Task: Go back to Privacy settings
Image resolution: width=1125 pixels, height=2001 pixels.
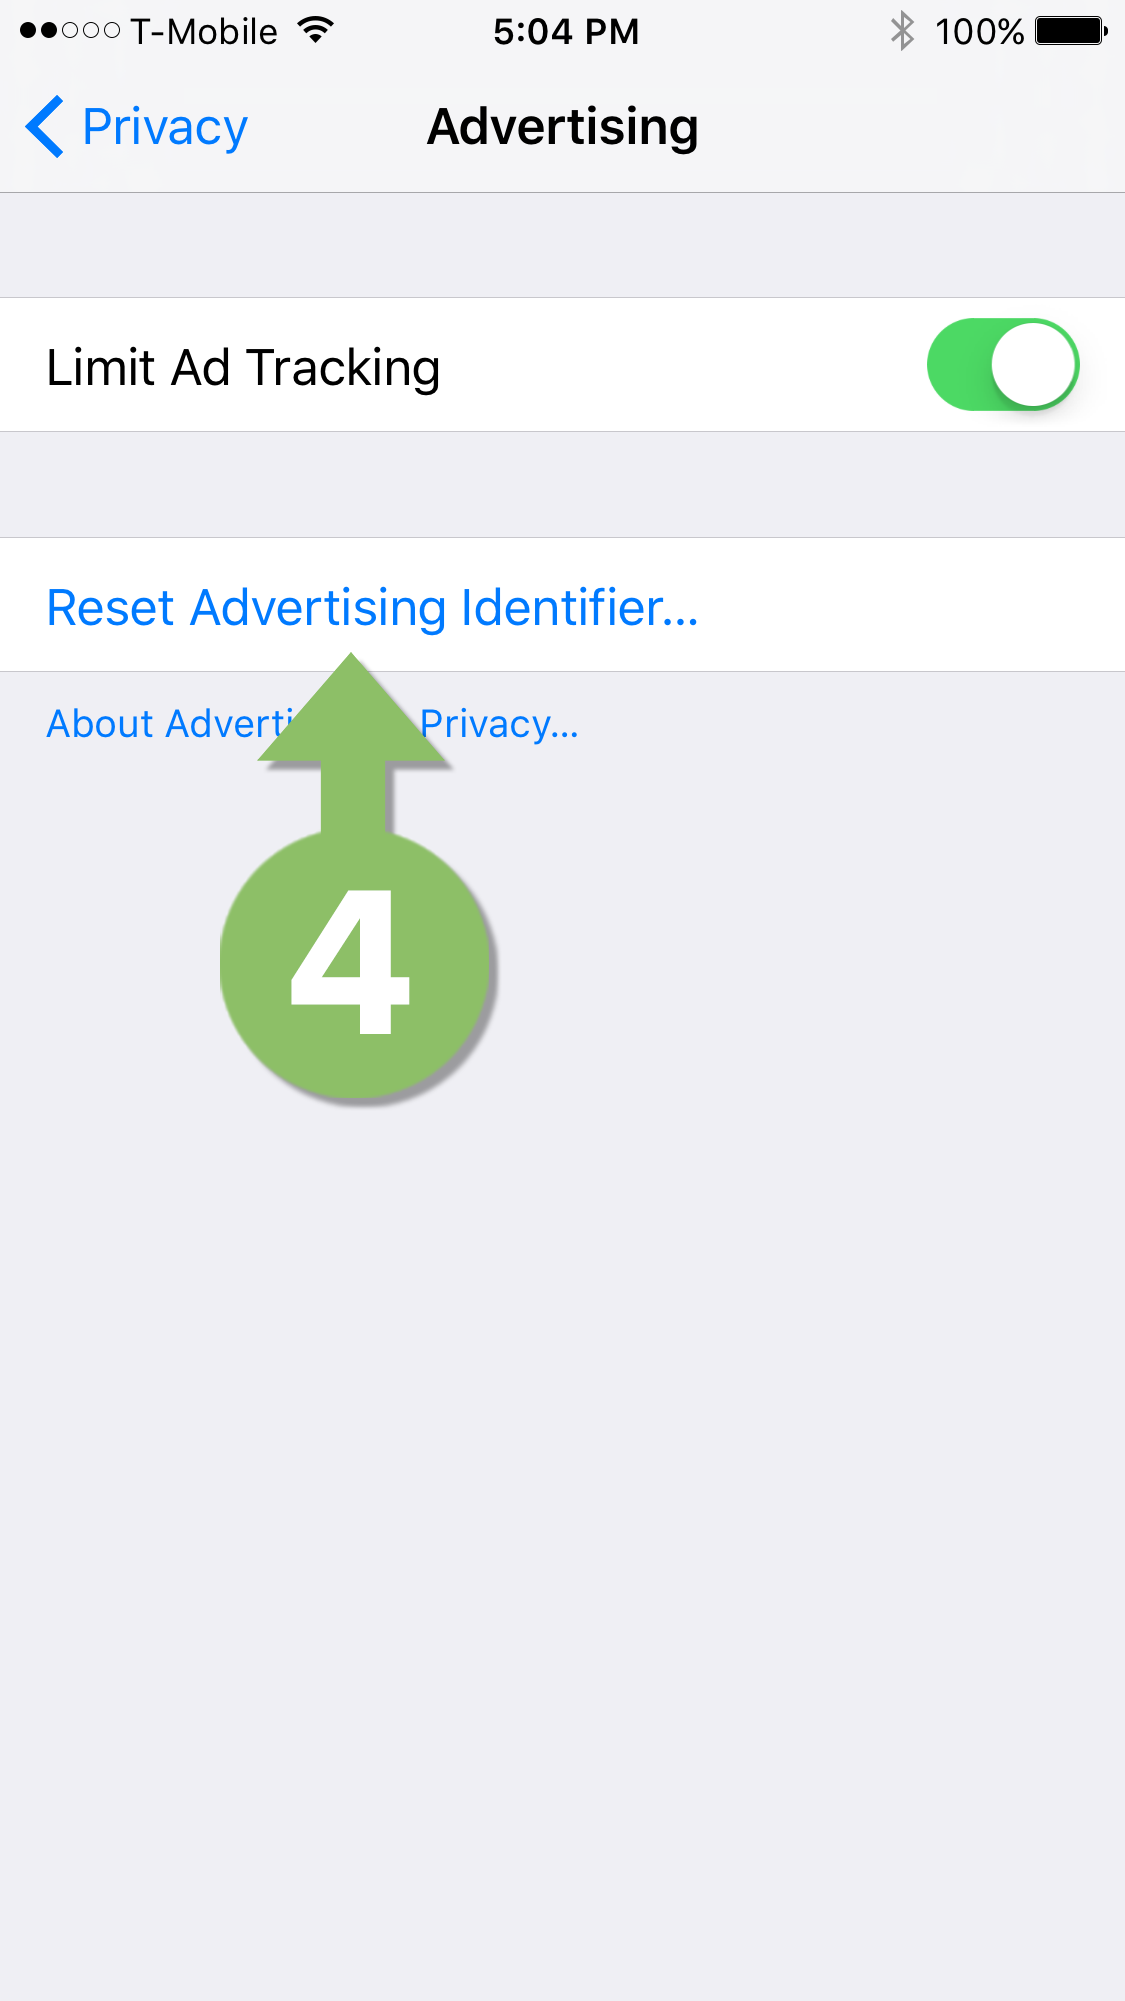Action: 137,127
